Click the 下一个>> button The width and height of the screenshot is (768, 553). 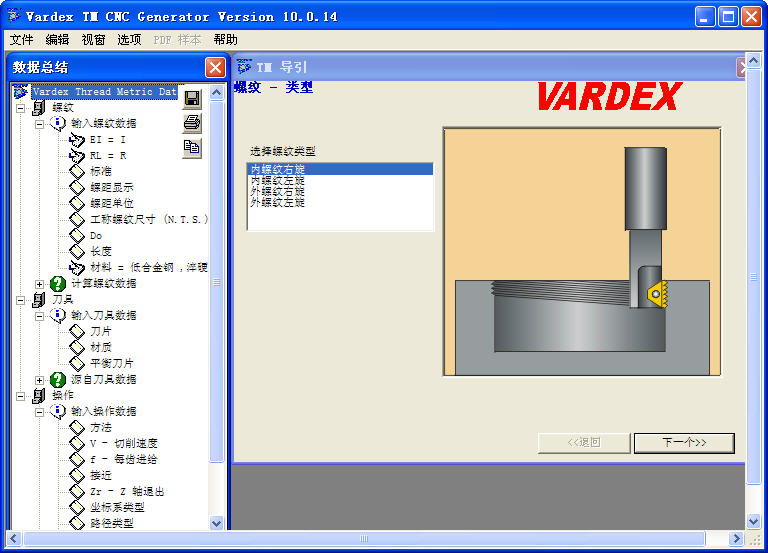tap(684, 443)
